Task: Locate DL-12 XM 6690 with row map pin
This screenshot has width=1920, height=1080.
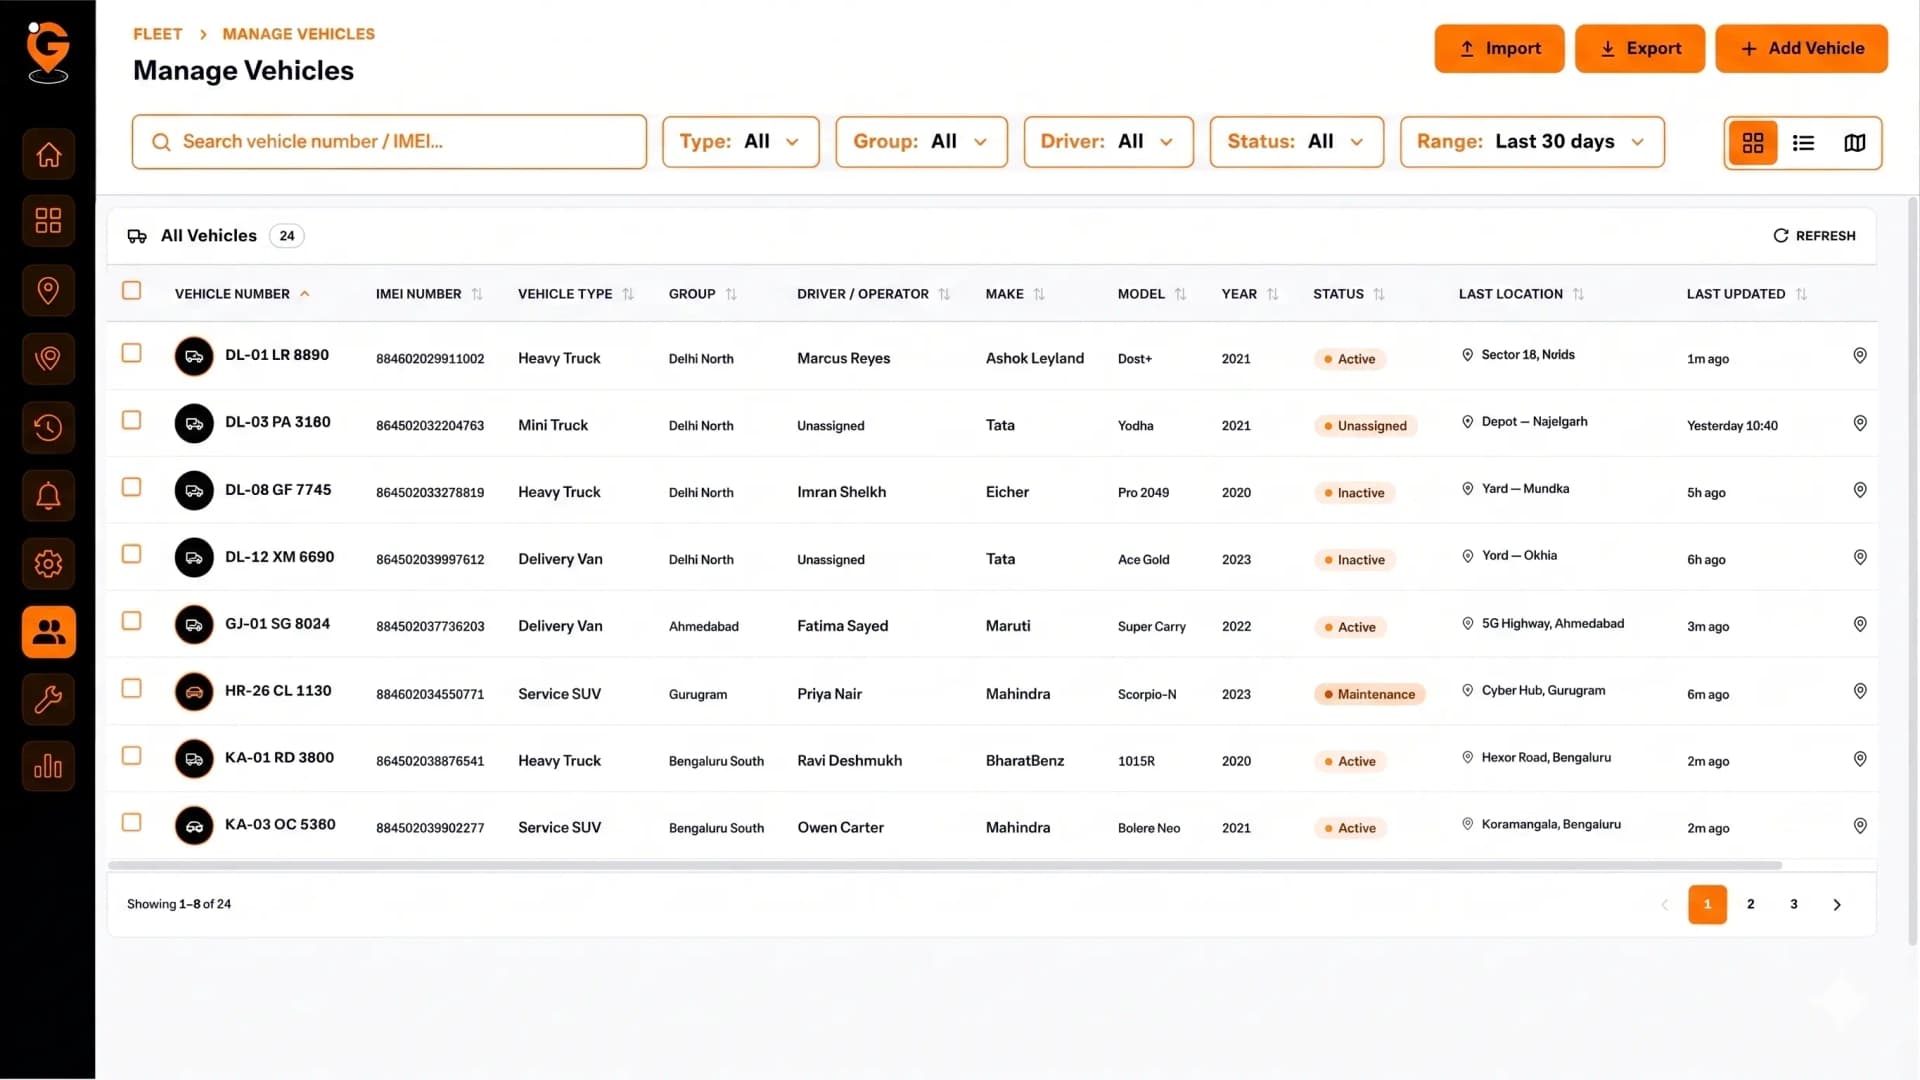Action: click(x=1859, y=557)
